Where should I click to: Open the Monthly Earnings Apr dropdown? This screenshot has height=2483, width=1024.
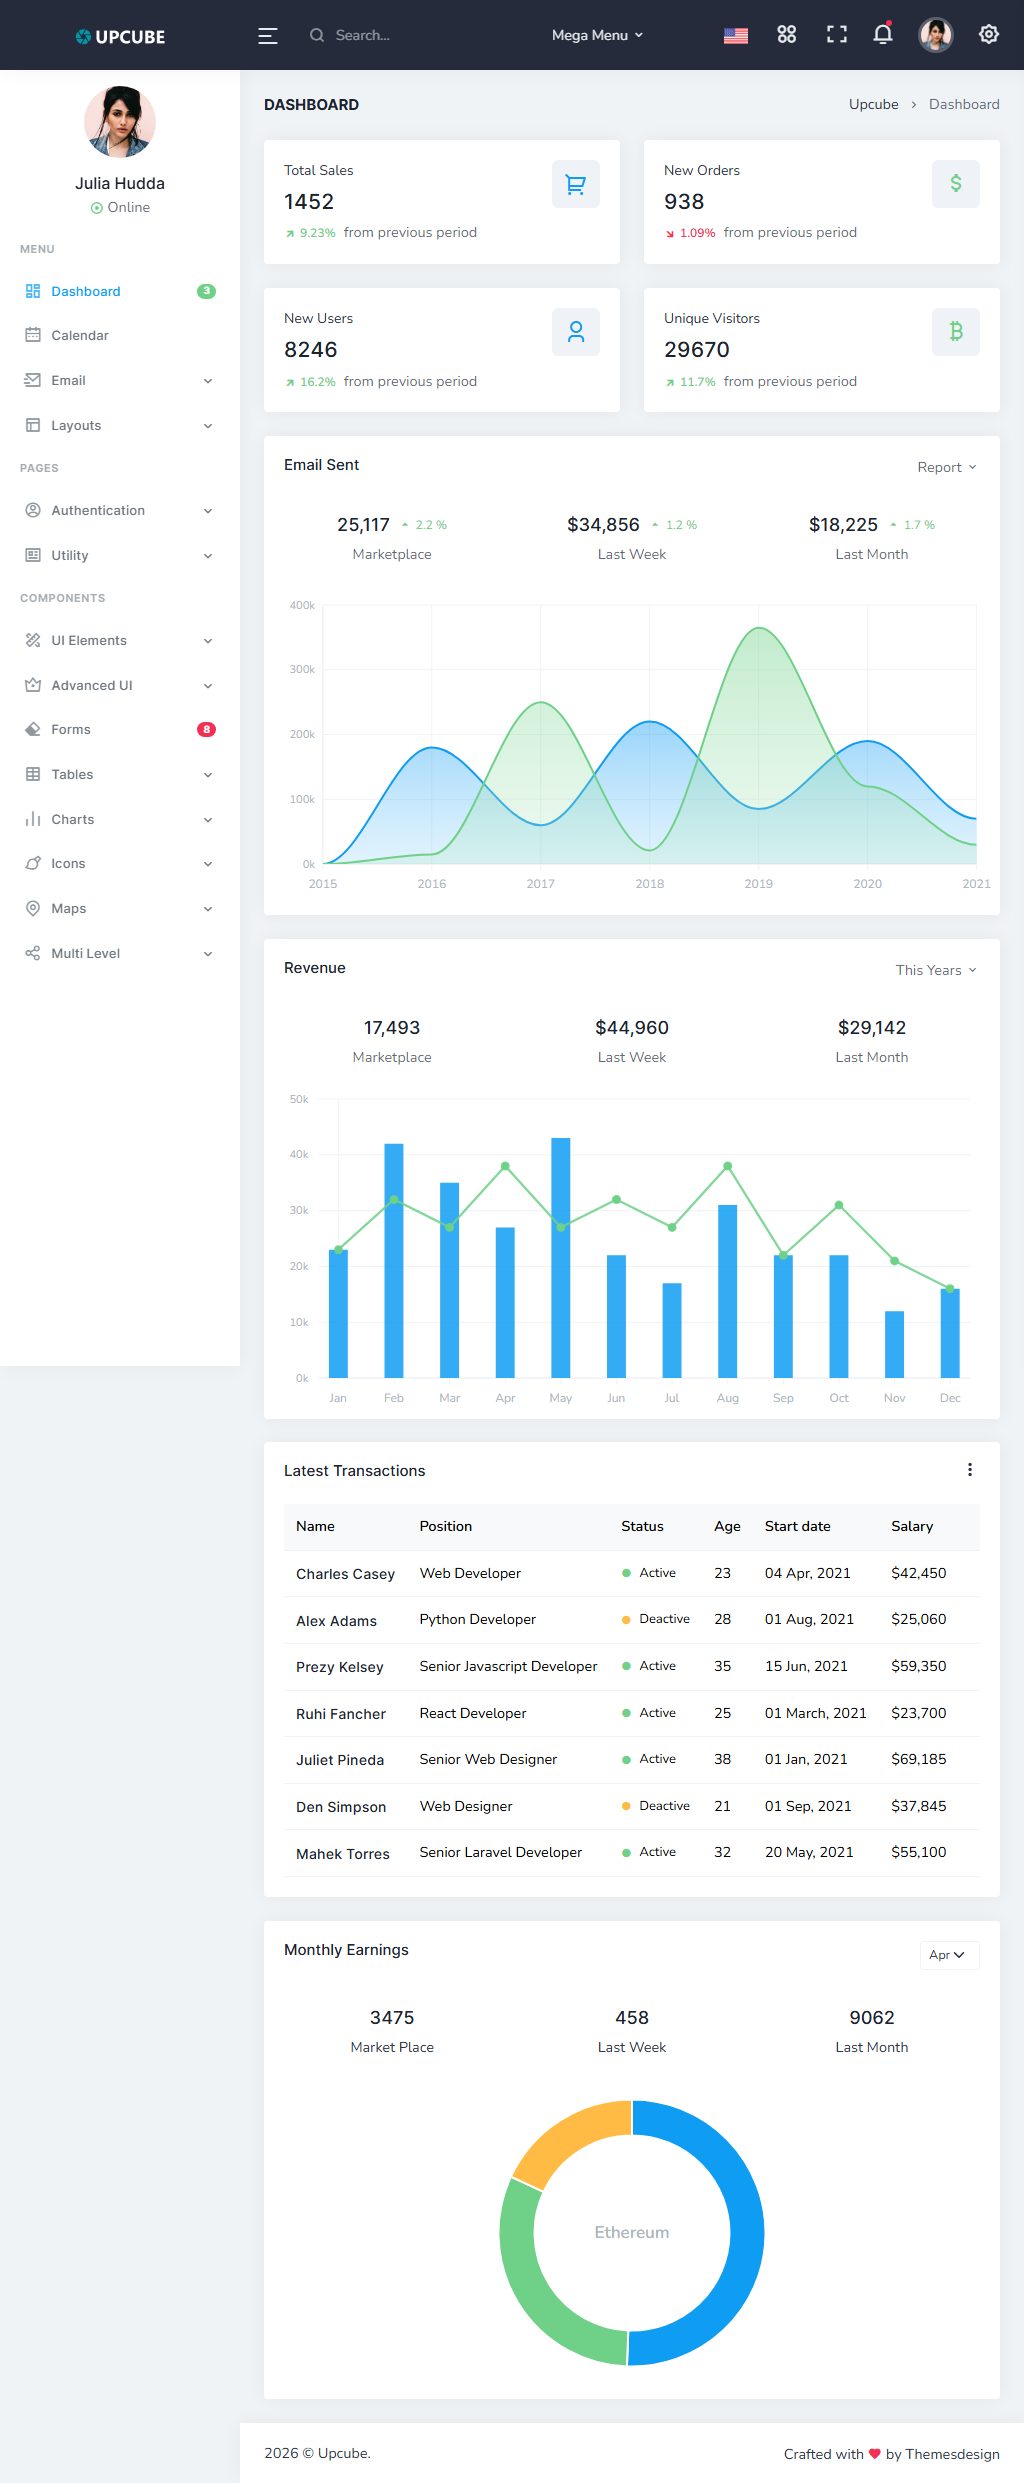point(949,1955)
